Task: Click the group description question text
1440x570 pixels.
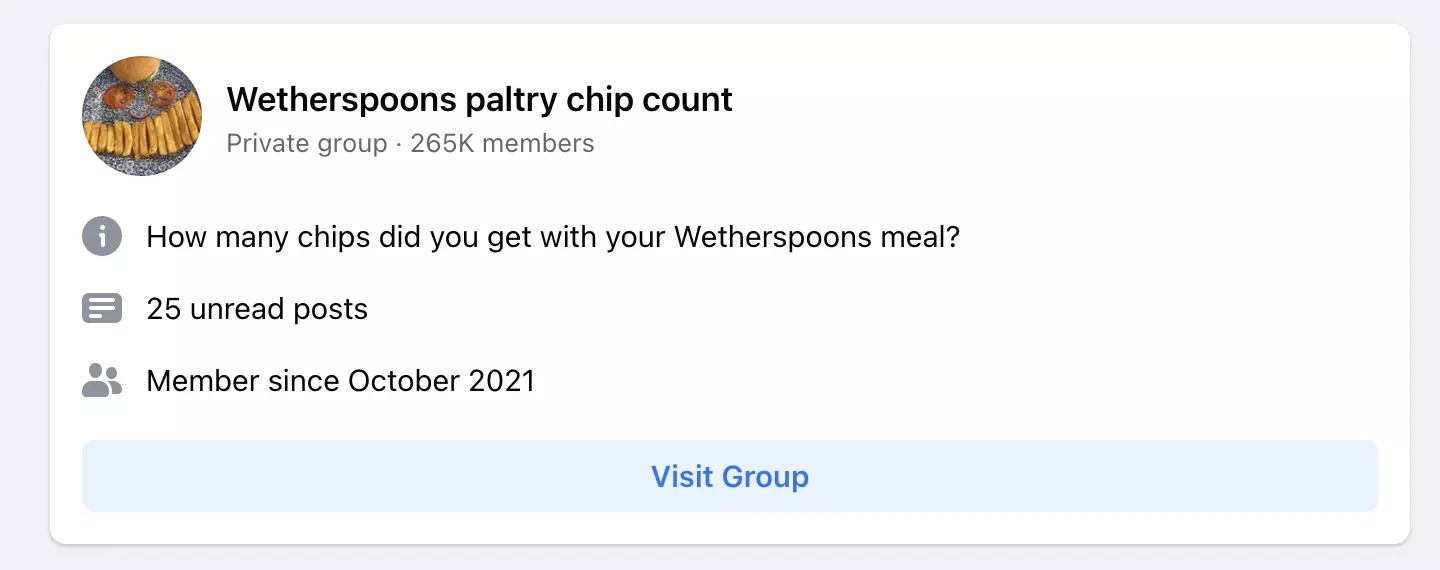Action: pyautogui.click(x=552, y=238)
